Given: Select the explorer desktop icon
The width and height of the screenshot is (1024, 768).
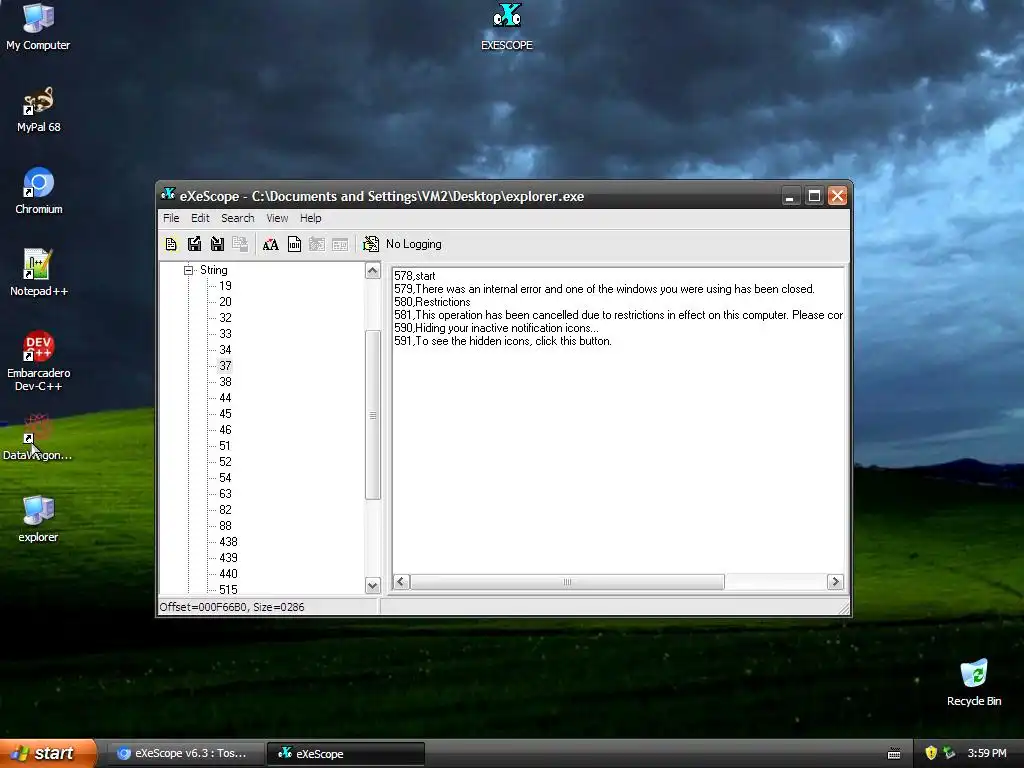Looking at the screenshot, I should (38, 520).
